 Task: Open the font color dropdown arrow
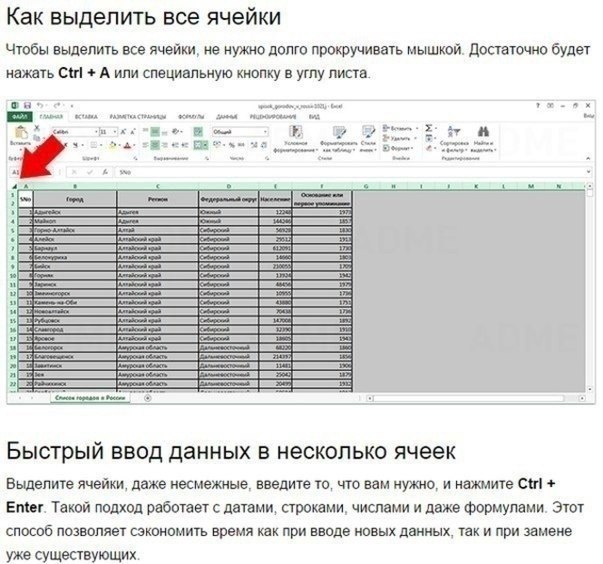tap(133, 145)
